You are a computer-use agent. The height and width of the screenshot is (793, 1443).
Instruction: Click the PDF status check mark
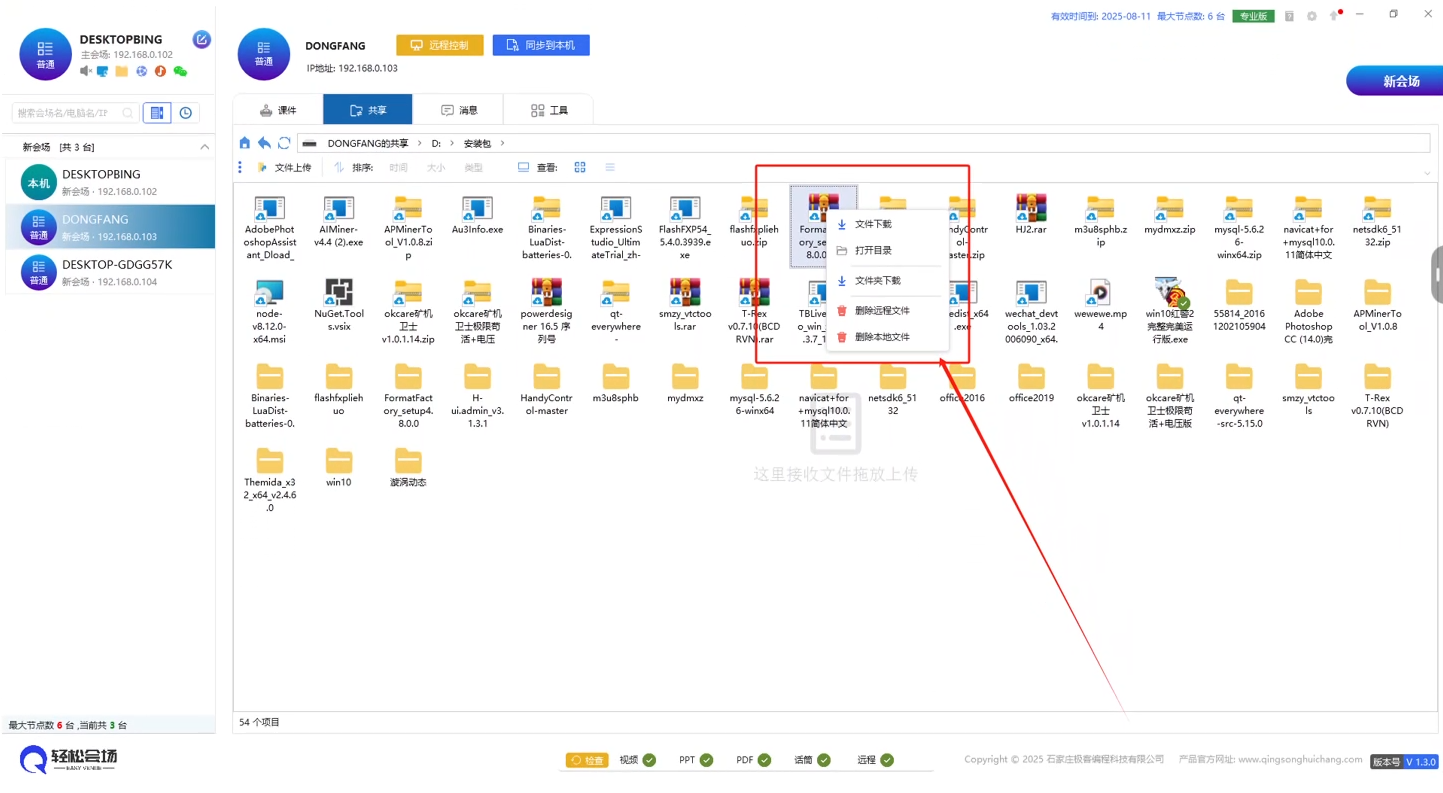pyautogui.click(x=765, y=760)
